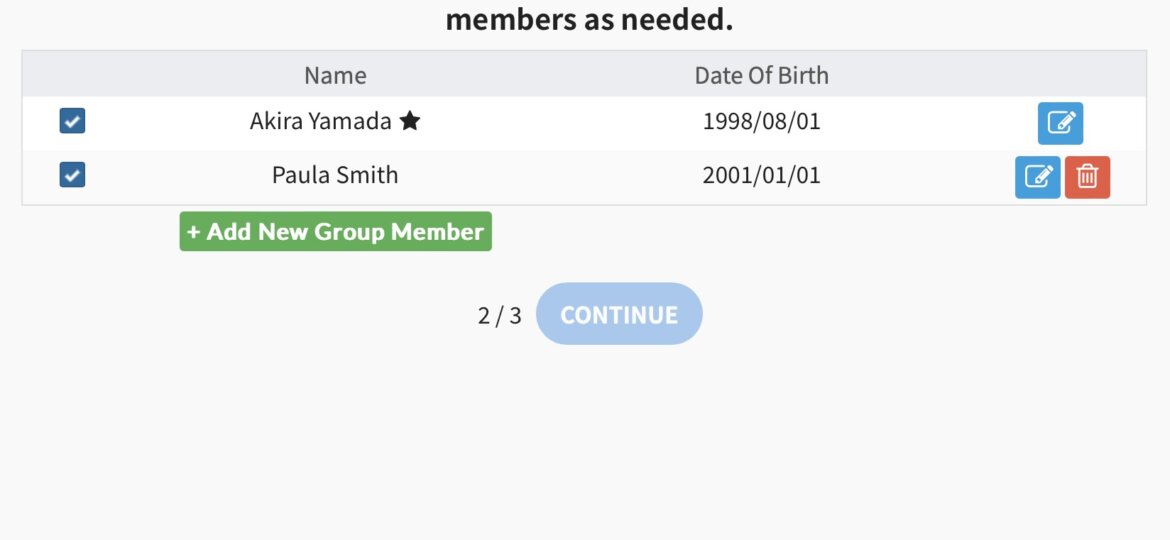Continue to the next step
The width and height of the screenshot is (1170, 540).
[x=619, y=314]
